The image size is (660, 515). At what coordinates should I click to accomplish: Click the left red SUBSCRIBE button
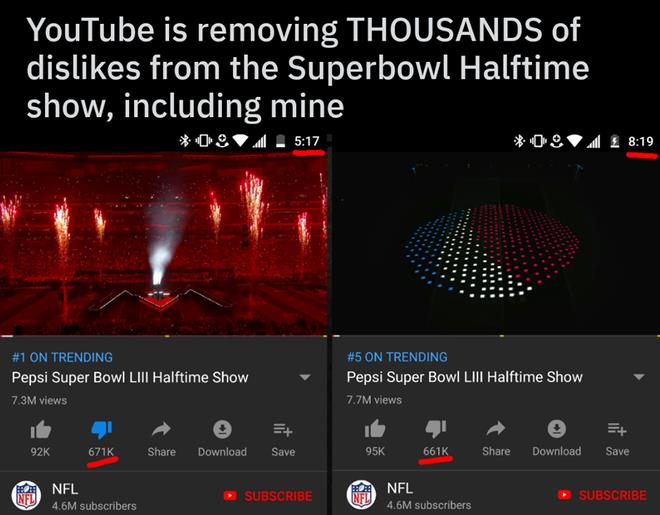[268, 496]
